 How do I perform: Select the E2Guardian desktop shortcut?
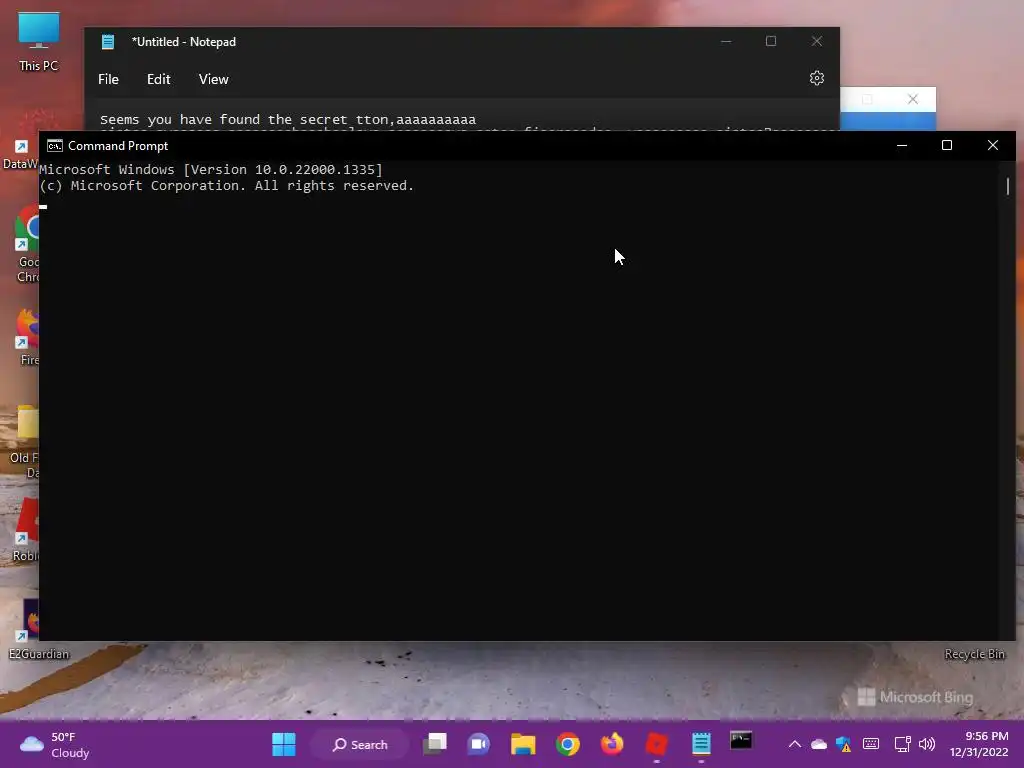38,630
